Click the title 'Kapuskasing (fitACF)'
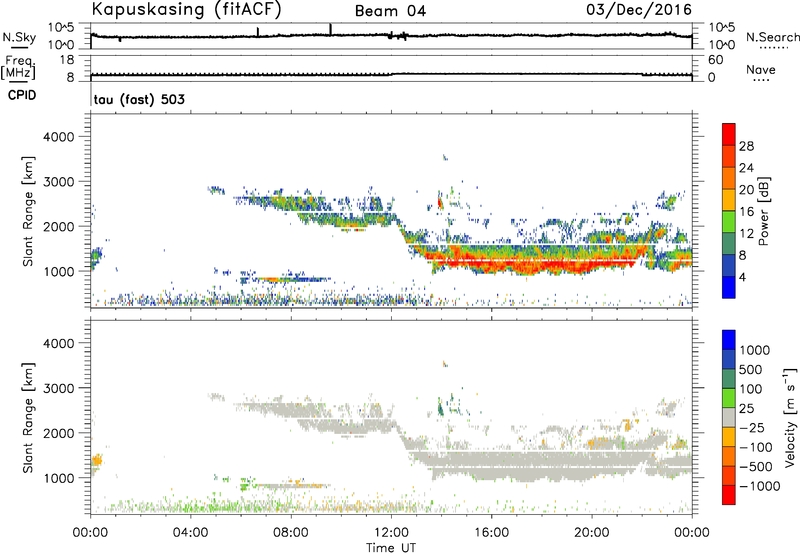Screen dimensions: 800x554 [x=186, y=9]
